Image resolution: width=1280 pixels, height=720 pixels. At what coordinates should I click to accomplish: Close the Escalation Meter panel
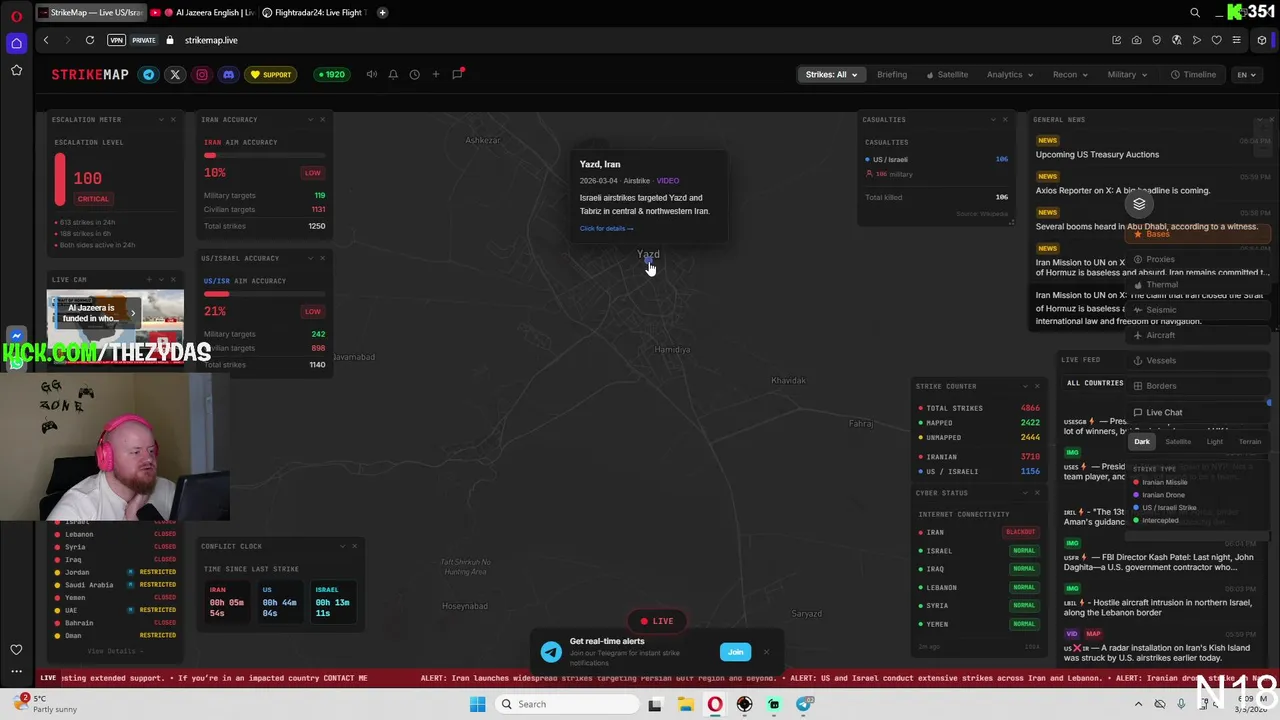tap(173, 119)
